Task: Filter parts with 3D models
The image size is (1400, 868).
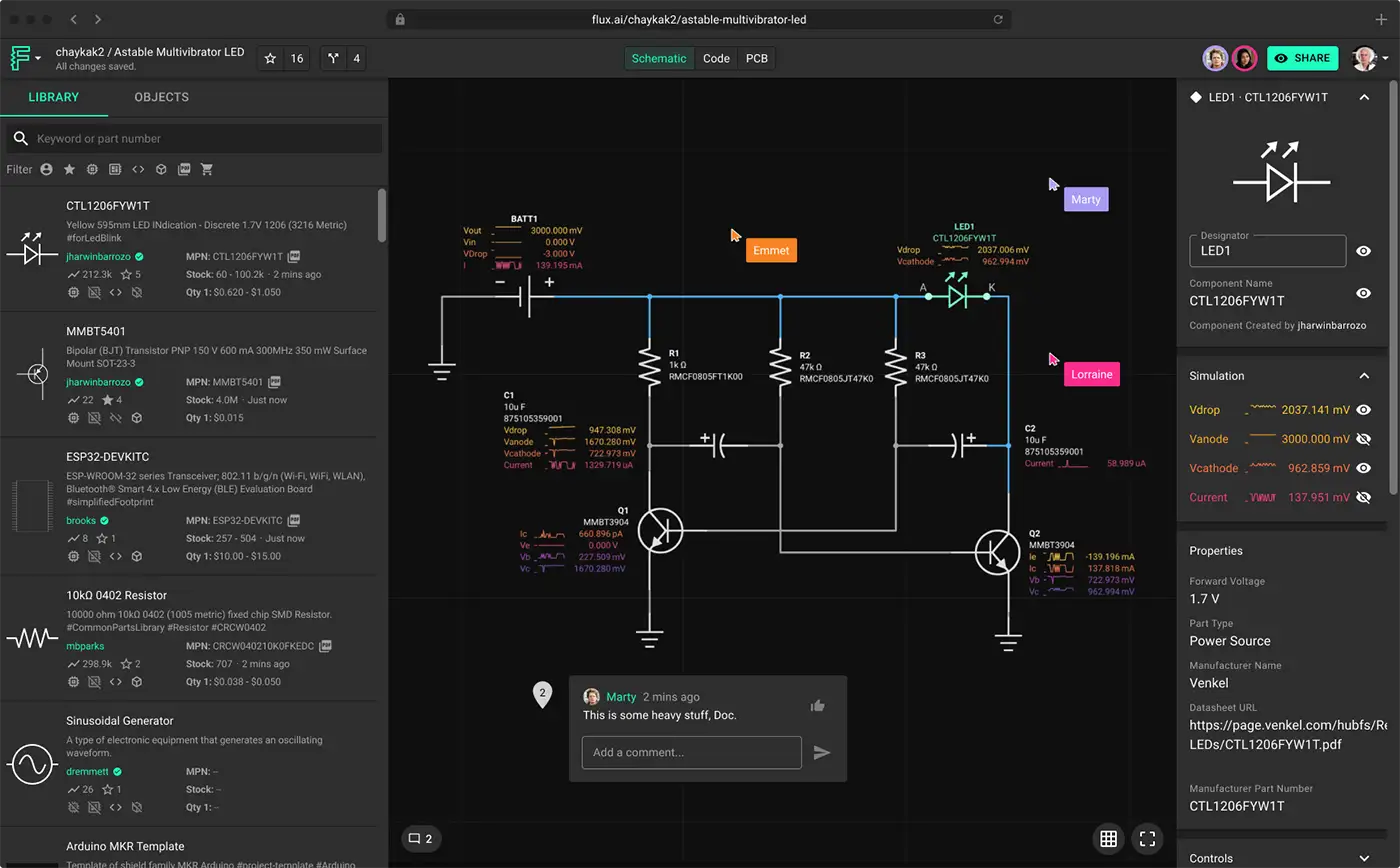Action: pos(161,169)
